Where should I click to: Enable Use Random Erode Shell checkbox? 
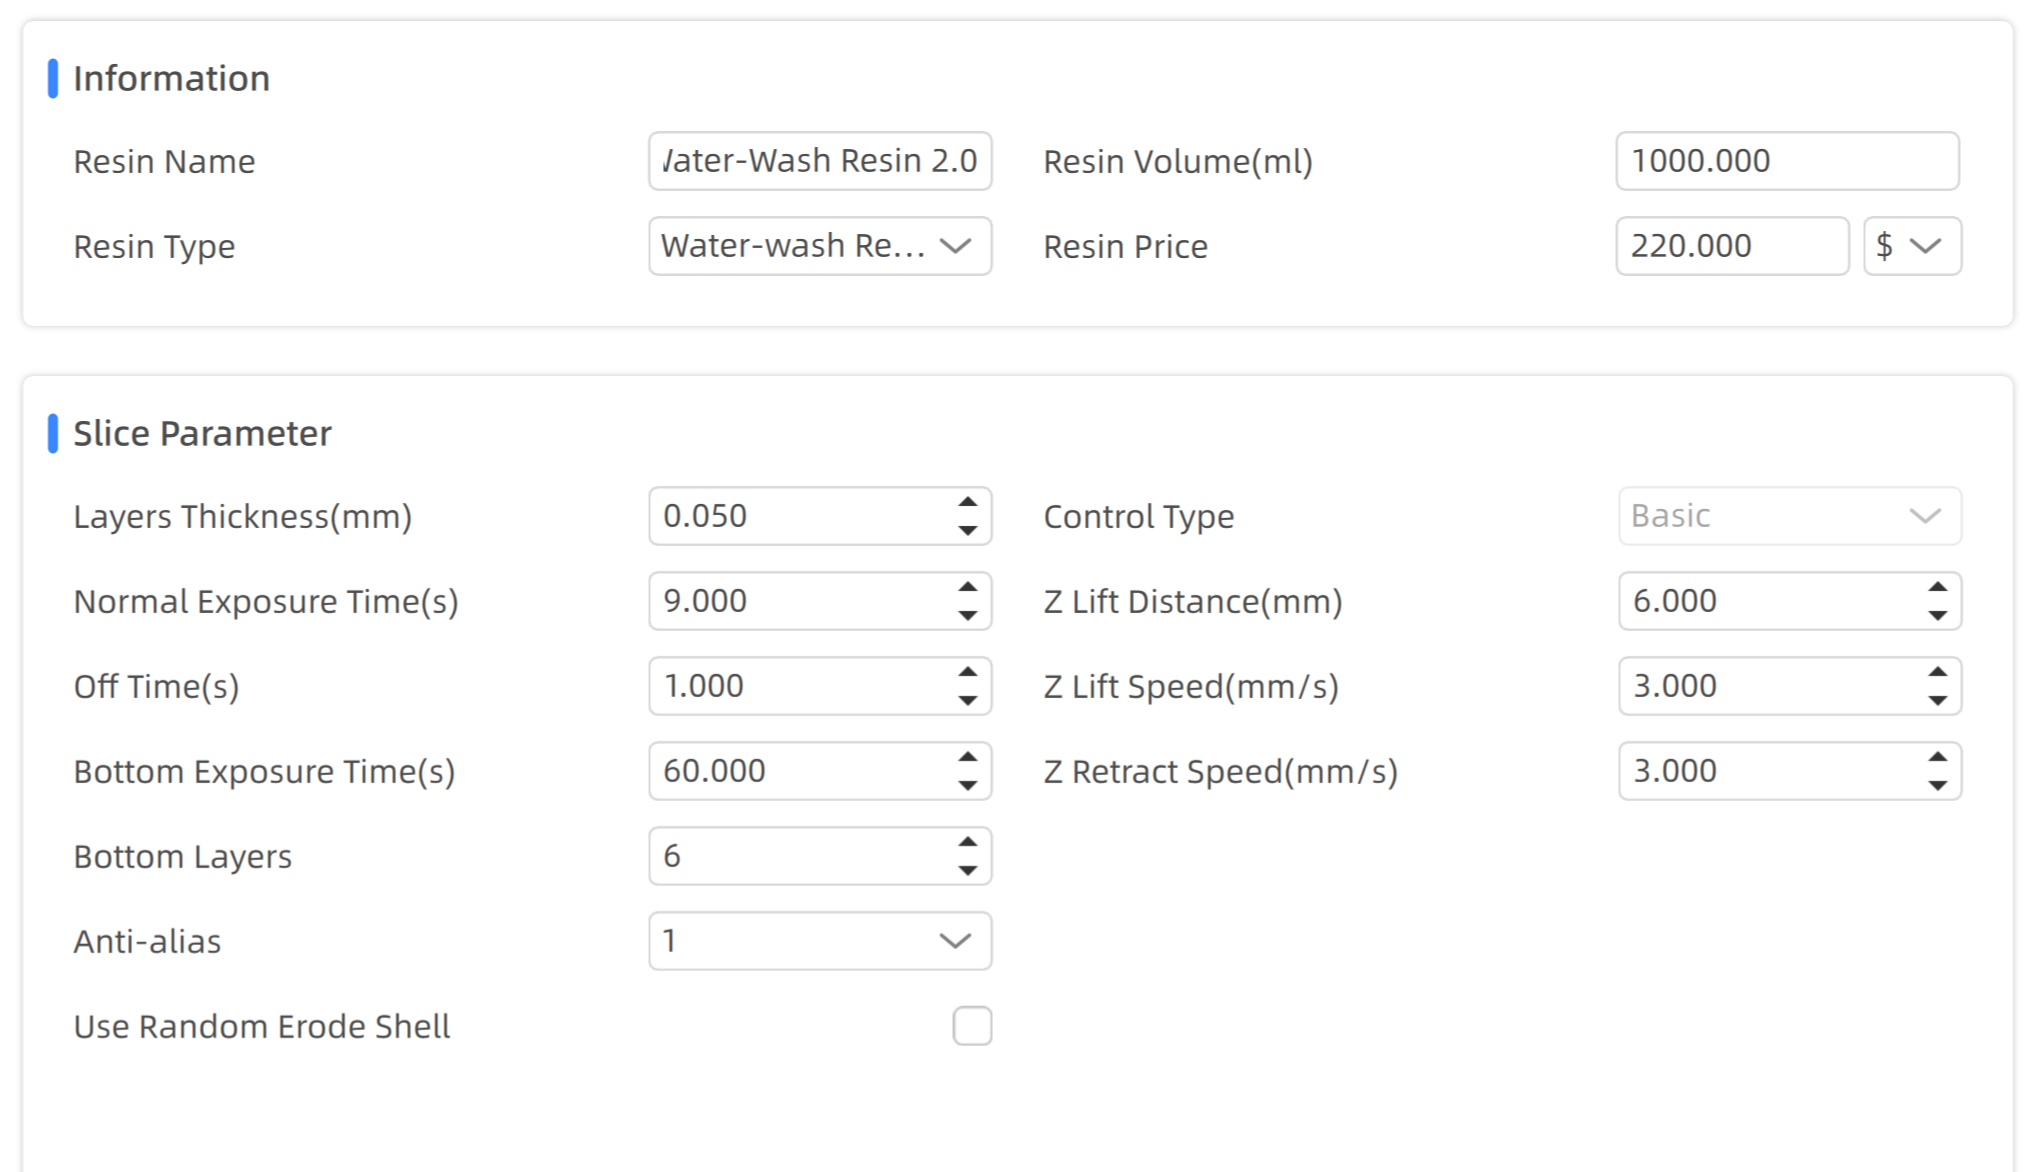pyautogui.click(x=972, y=1026)
